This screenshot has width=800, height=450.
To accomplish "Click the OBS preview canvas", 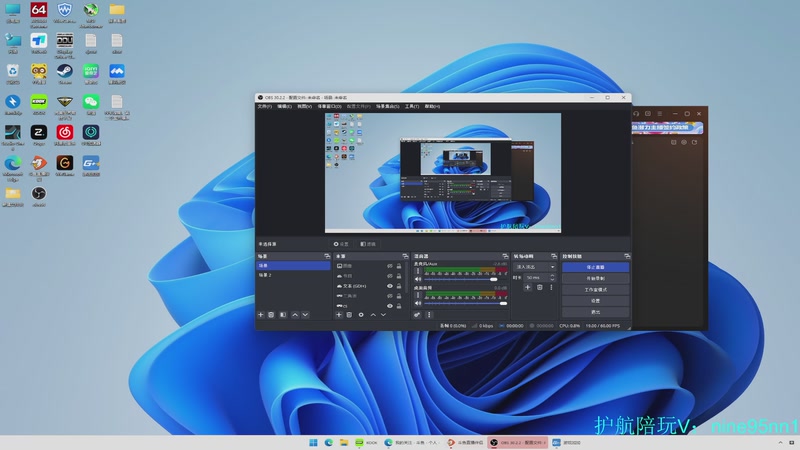I will (x=443, y=173).
